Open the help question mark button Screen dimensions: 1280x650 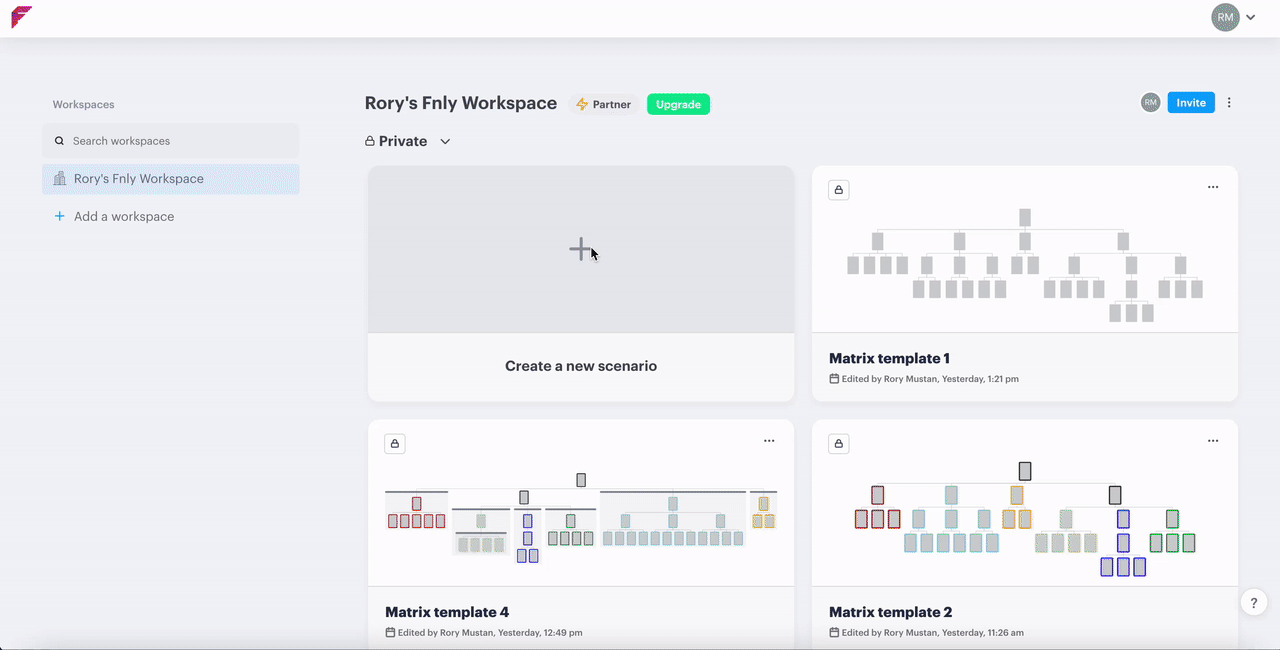point(1253,602)
